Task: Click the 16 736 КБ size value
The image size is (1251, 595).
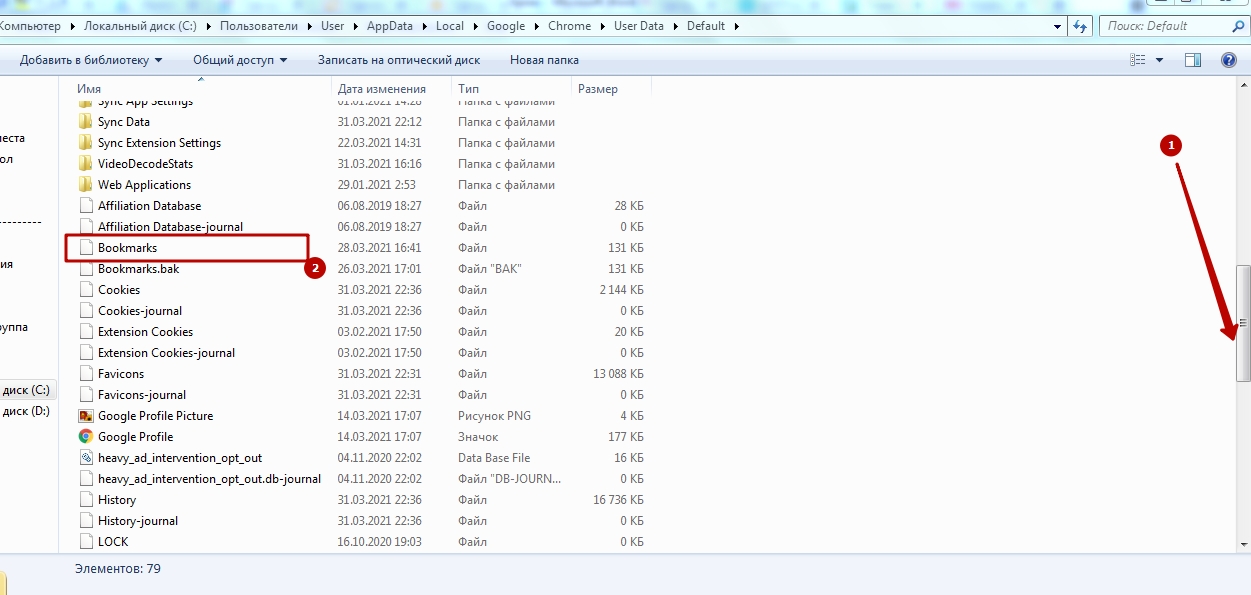Action: click(618, 500)
